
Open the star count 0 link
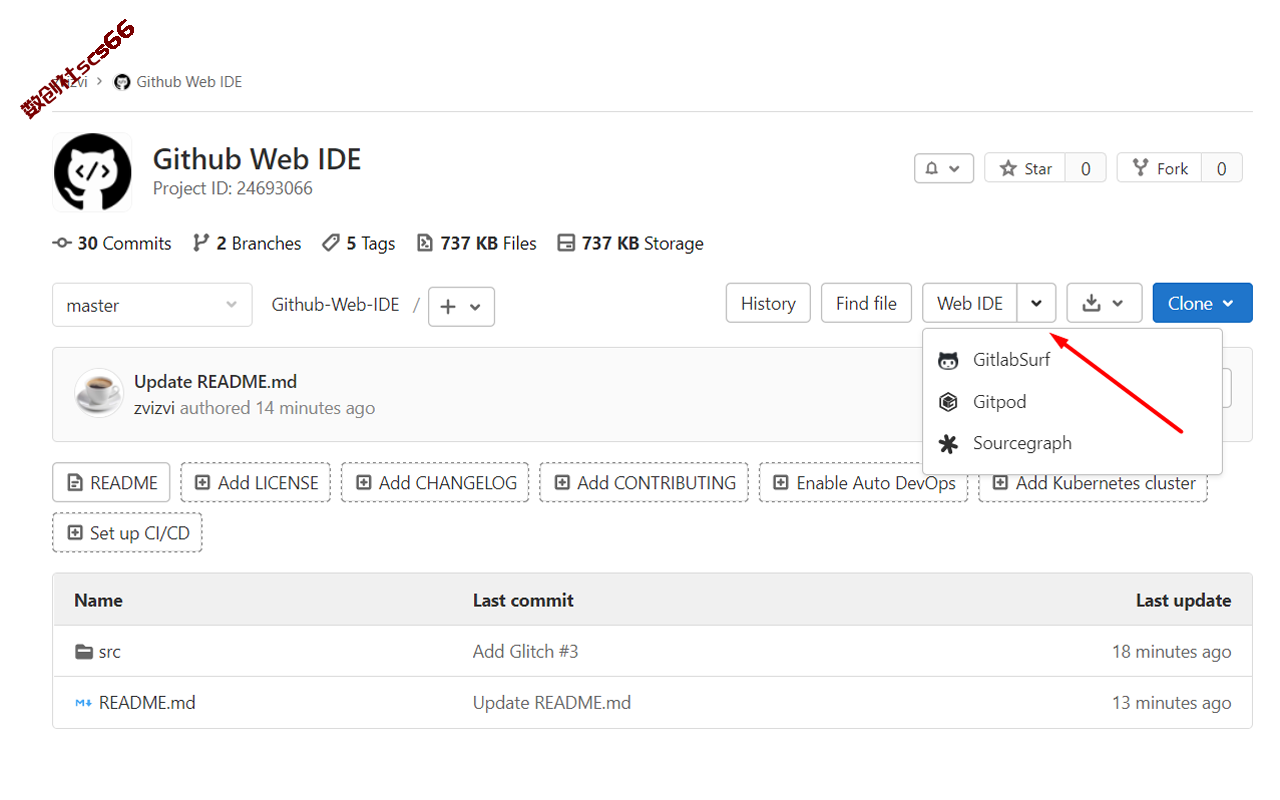(1086, 168)
